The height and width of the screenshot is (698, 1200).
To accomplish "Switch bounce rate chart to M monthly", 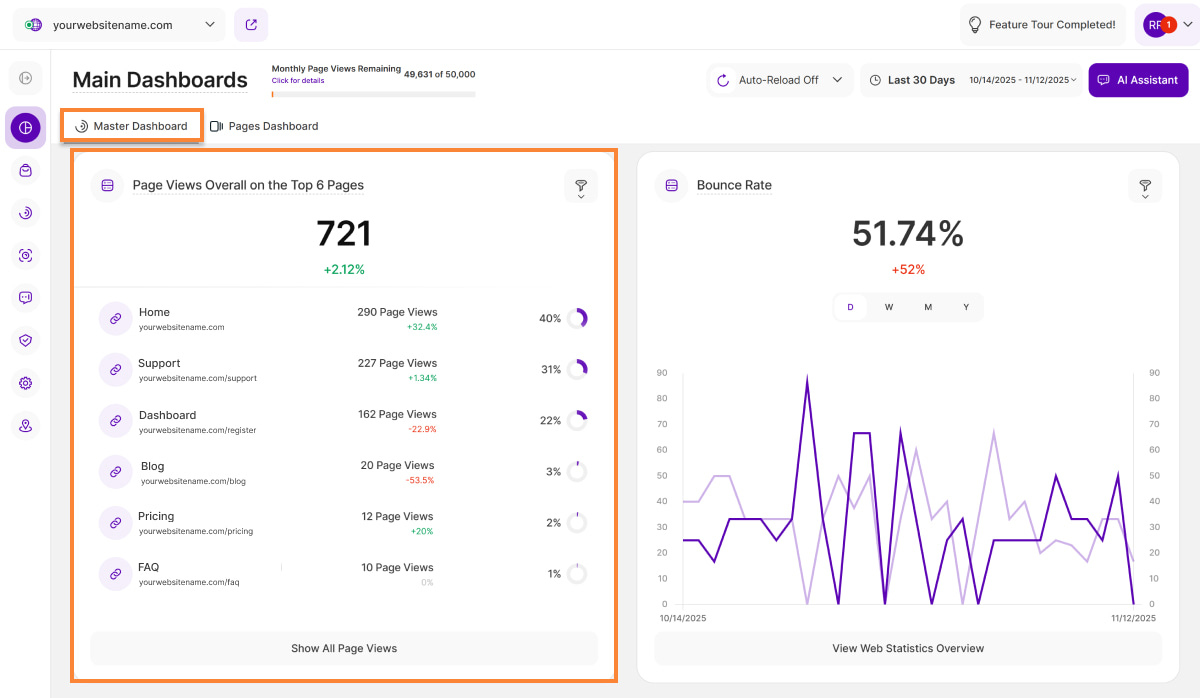I will click(928, 307).
